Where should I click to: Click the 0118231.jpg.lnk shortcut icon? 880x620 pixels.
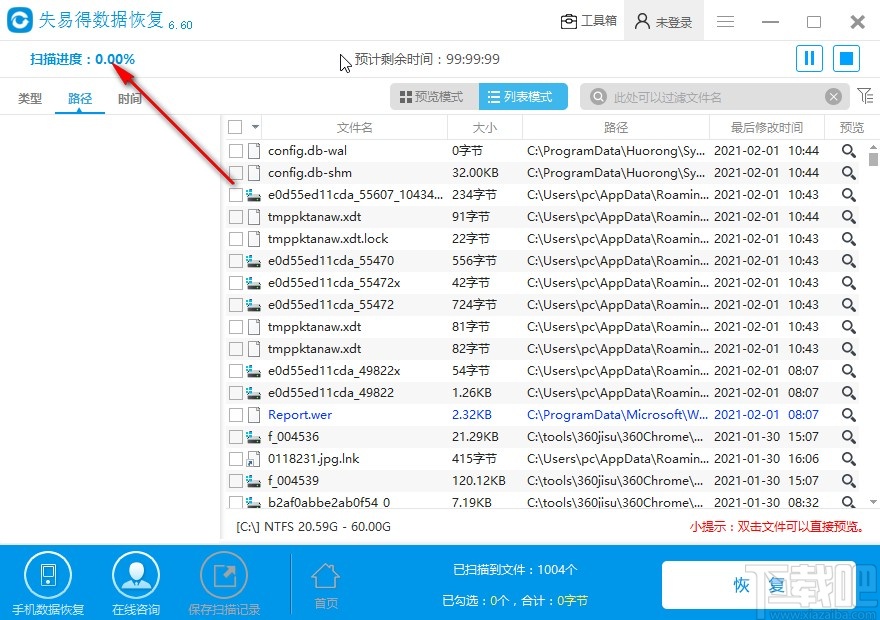253,459
